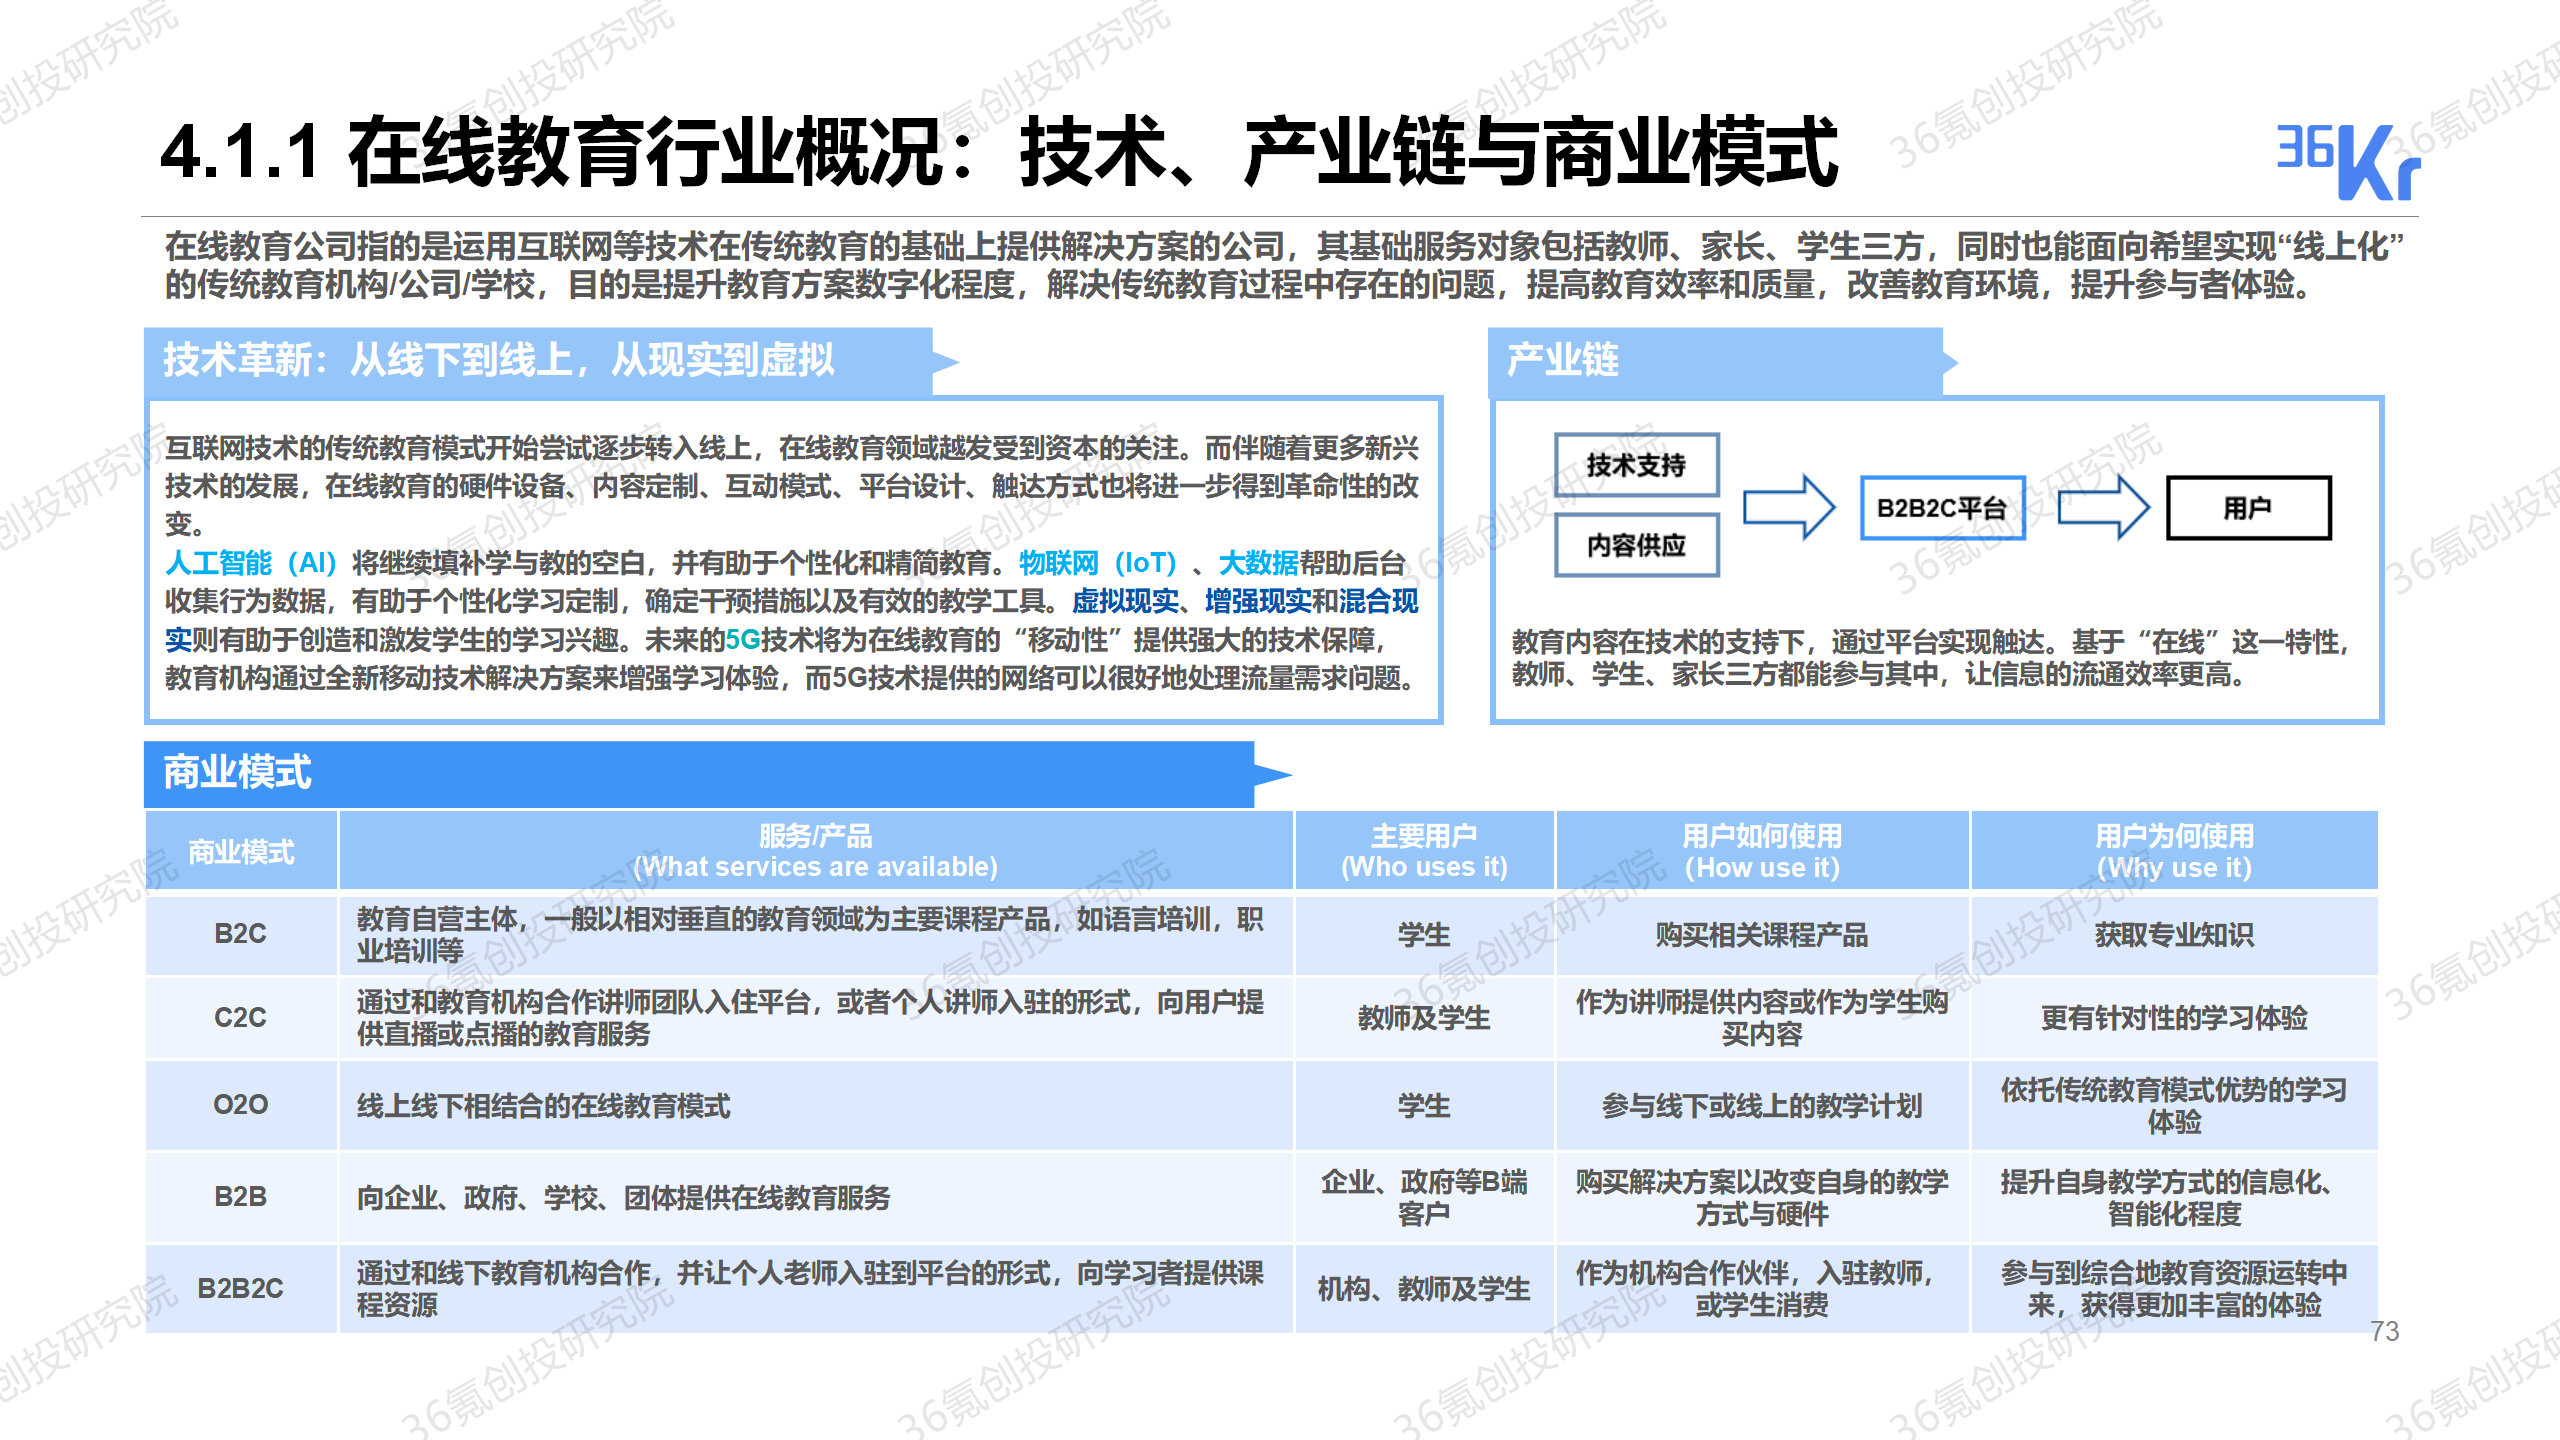Screen dimensions: 2560x1440
Task: Click the intro paragraph starting 在线教育公司指的是
Action: [1285, 265]
